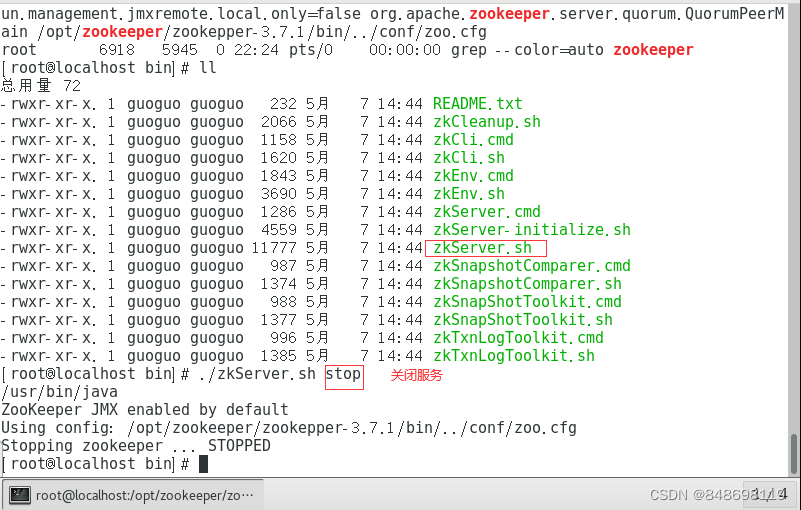Click the file size 4559 value

point(278,229)
